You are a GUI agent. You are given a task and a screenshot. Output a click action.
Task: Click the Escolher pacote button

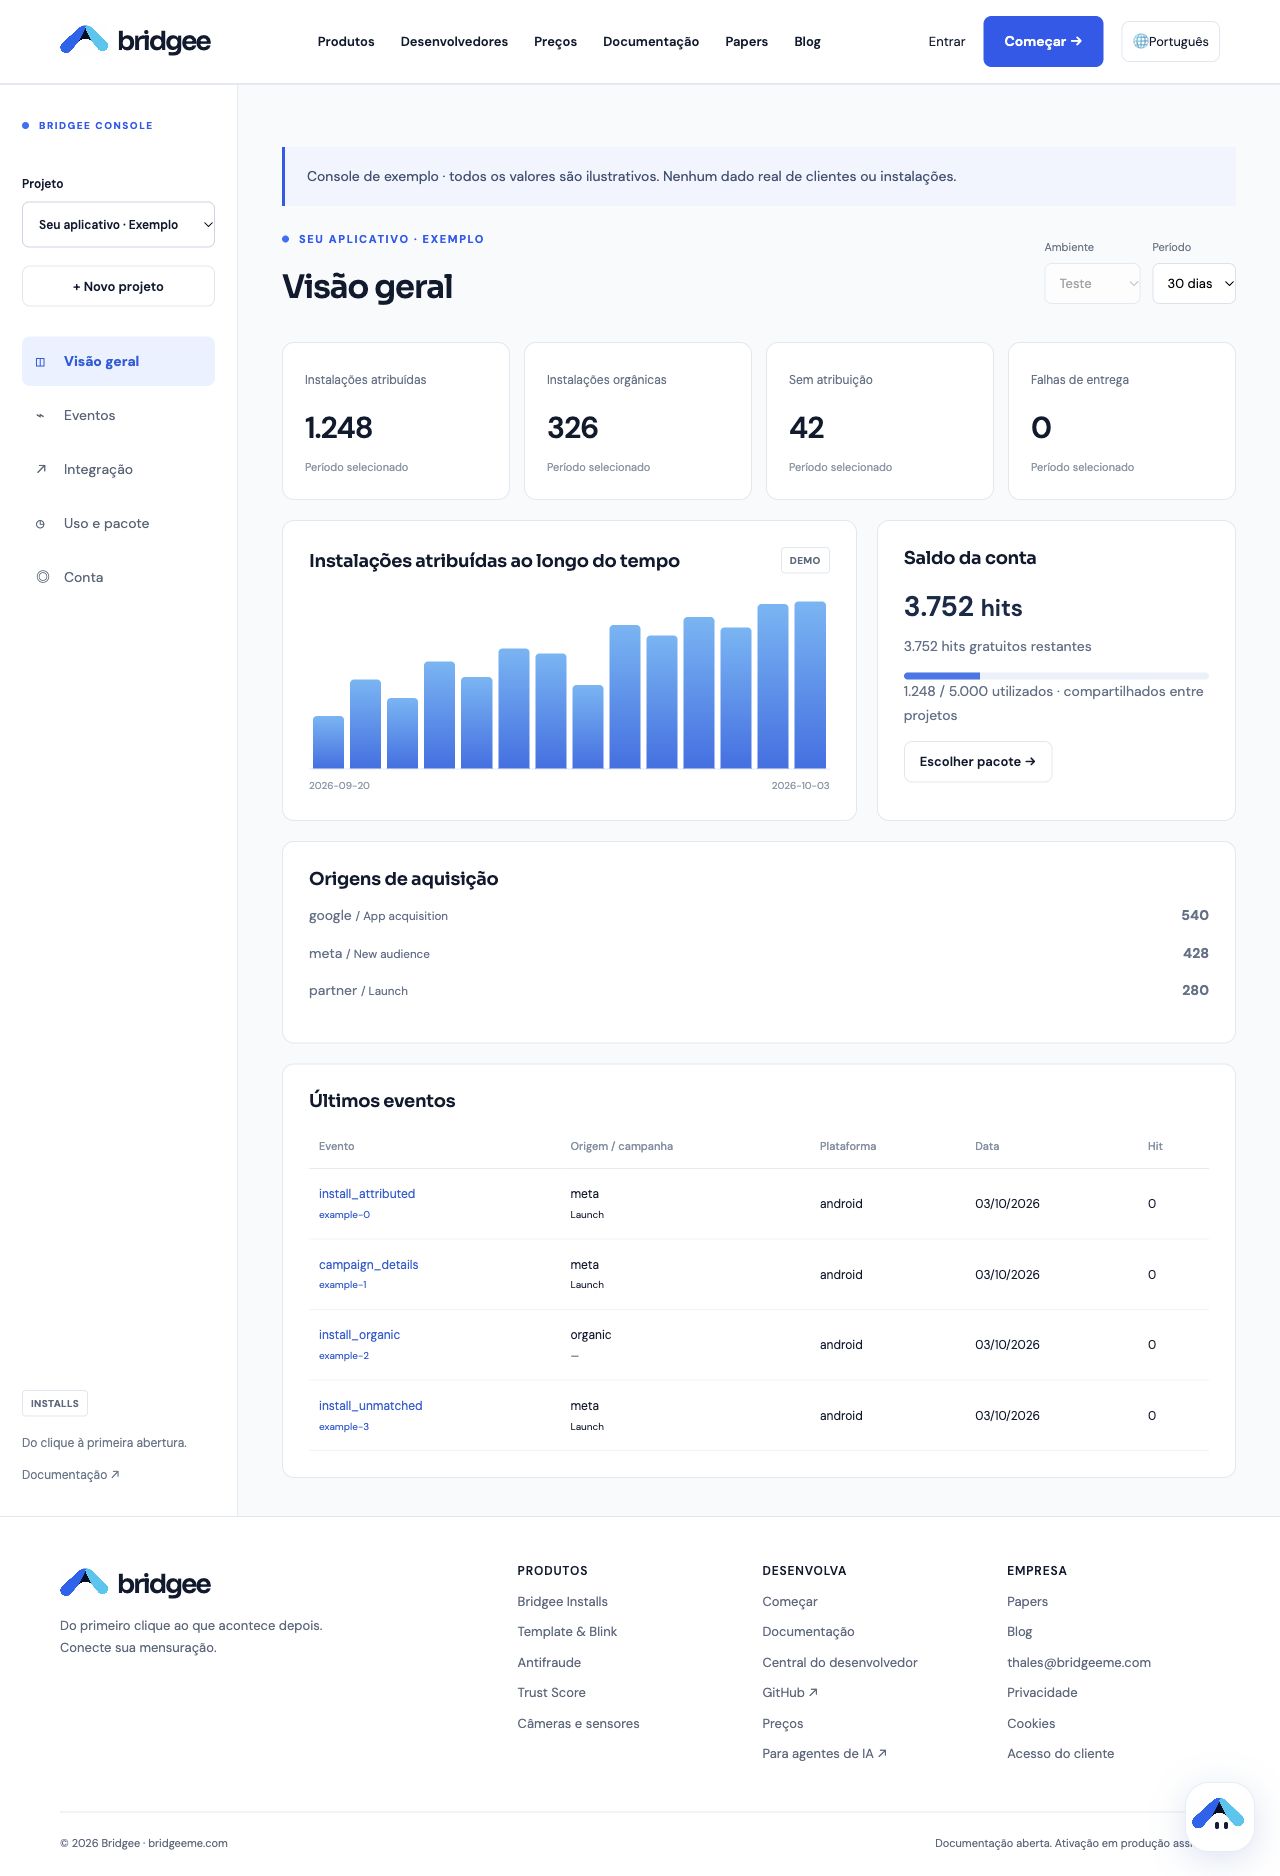(x=978, y=762)
